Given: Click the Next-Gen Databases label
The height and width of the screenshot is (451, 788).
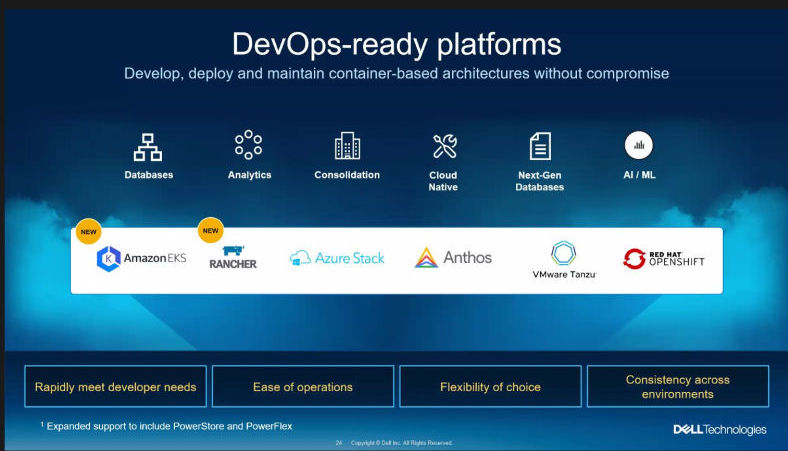Looking at the screenshot, I should click(540, 181).
